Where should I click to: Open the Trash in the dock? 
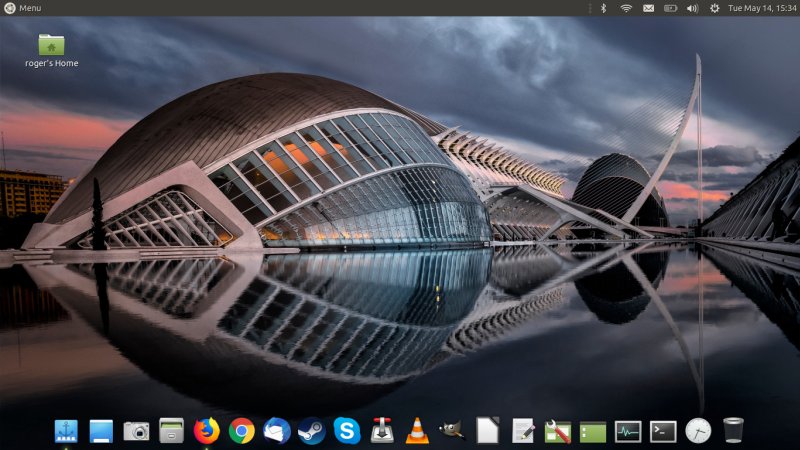pos(733,430)
